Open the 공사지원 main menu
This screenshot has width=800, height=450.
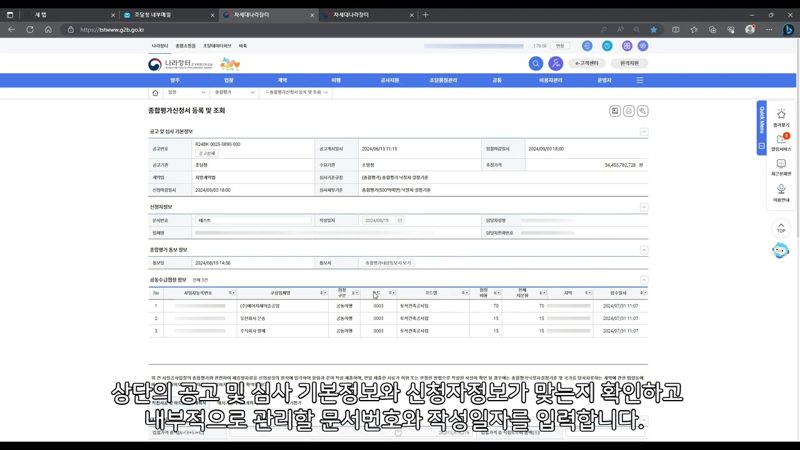[390, 80]
